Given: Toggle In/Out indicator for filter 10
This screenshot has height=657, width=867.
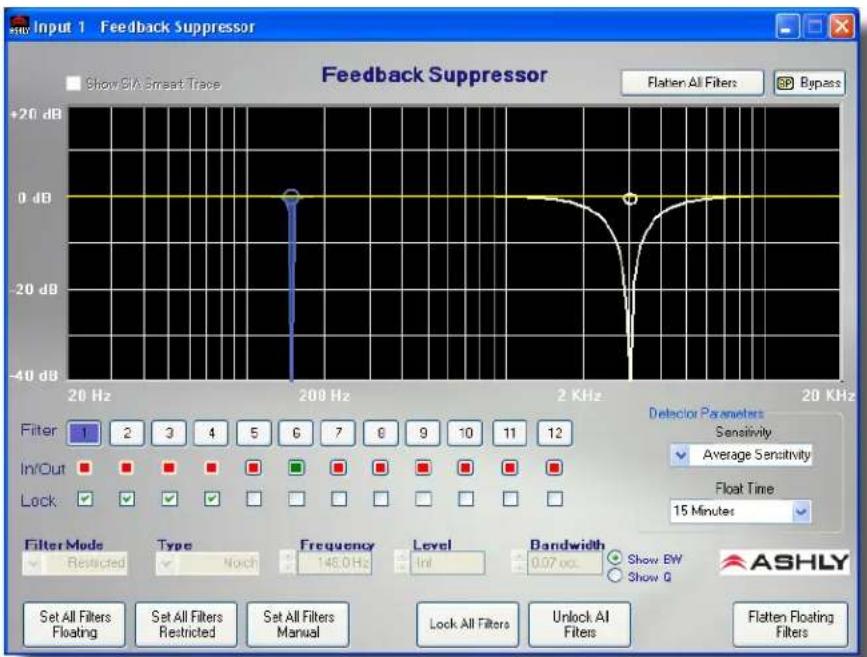Looking at the screenshot, I should click(466, 468).
